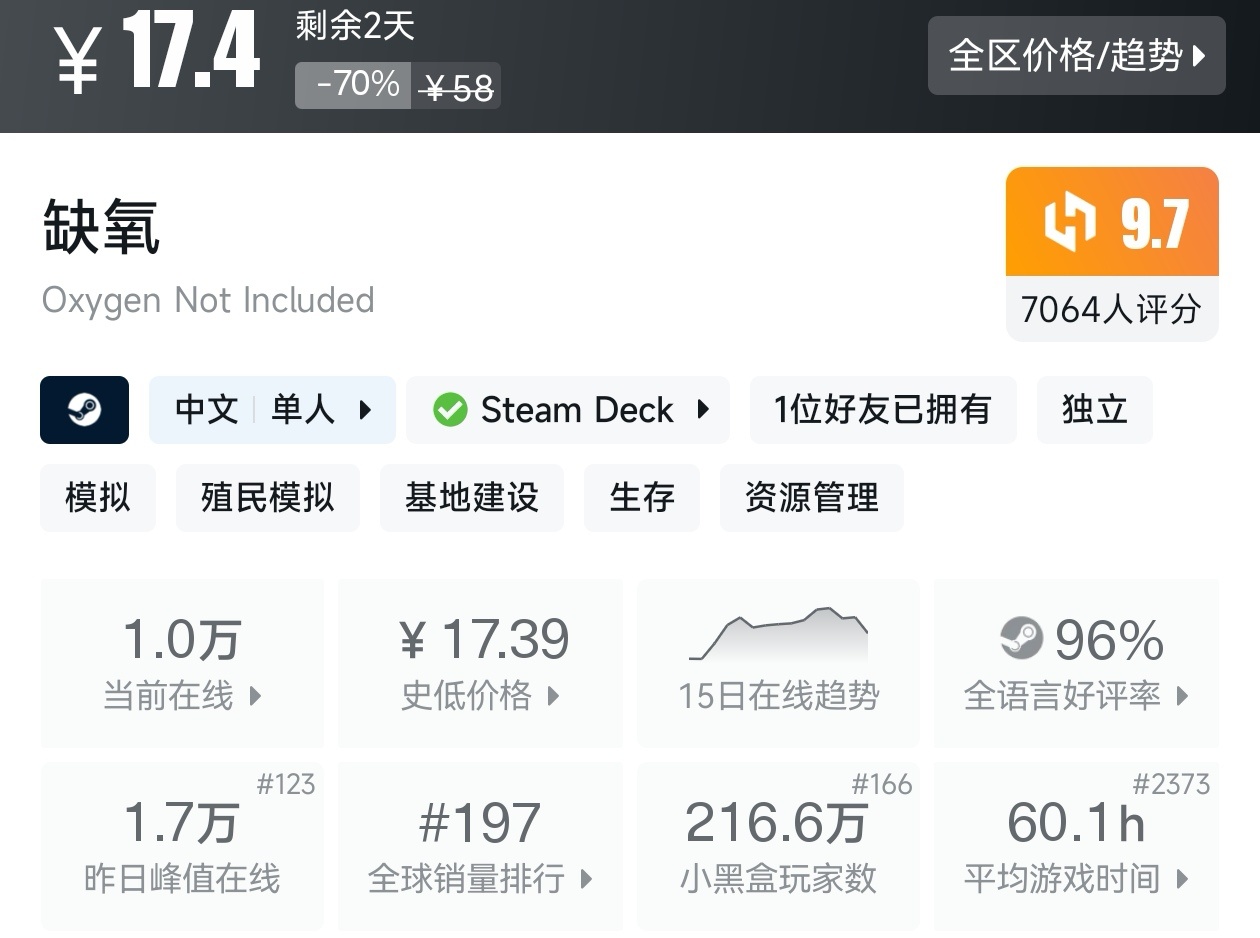This screenshot has height=938, width=1260.
Task: Expand the 史低价格 history arrow
Action: pyautogui.click(x=553, y=696)
